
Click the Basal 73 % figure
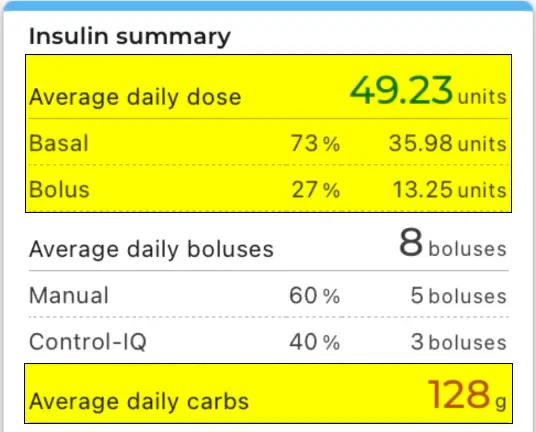[x=315, y=143]
